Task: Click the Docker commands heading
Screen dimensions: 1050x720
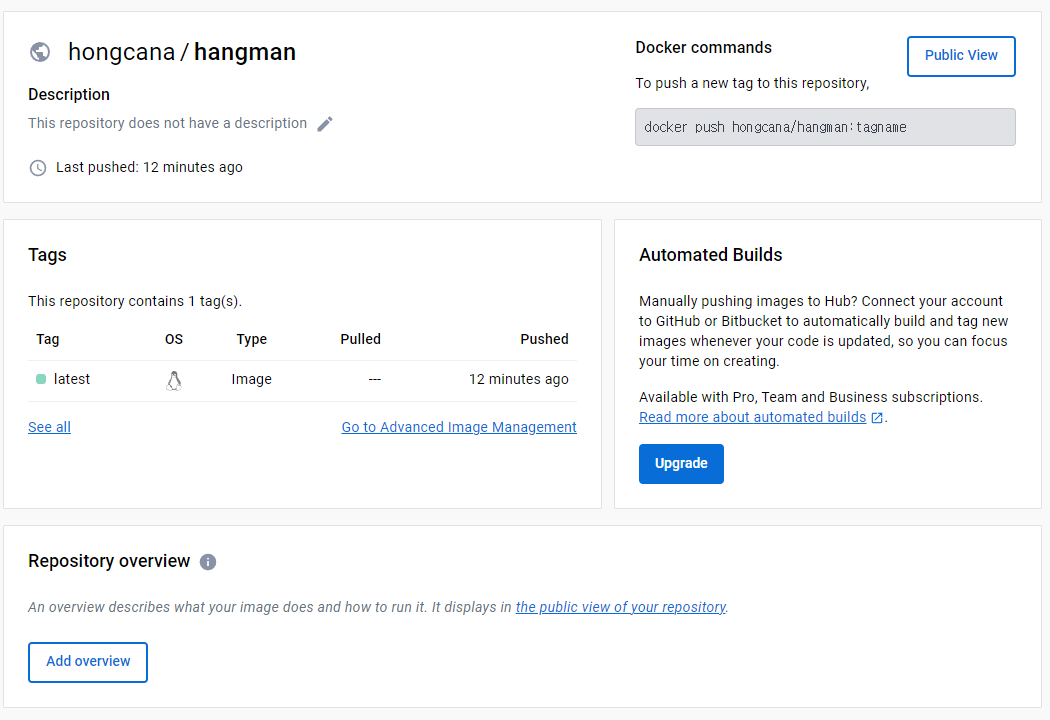Action: (x=703, y=48)
